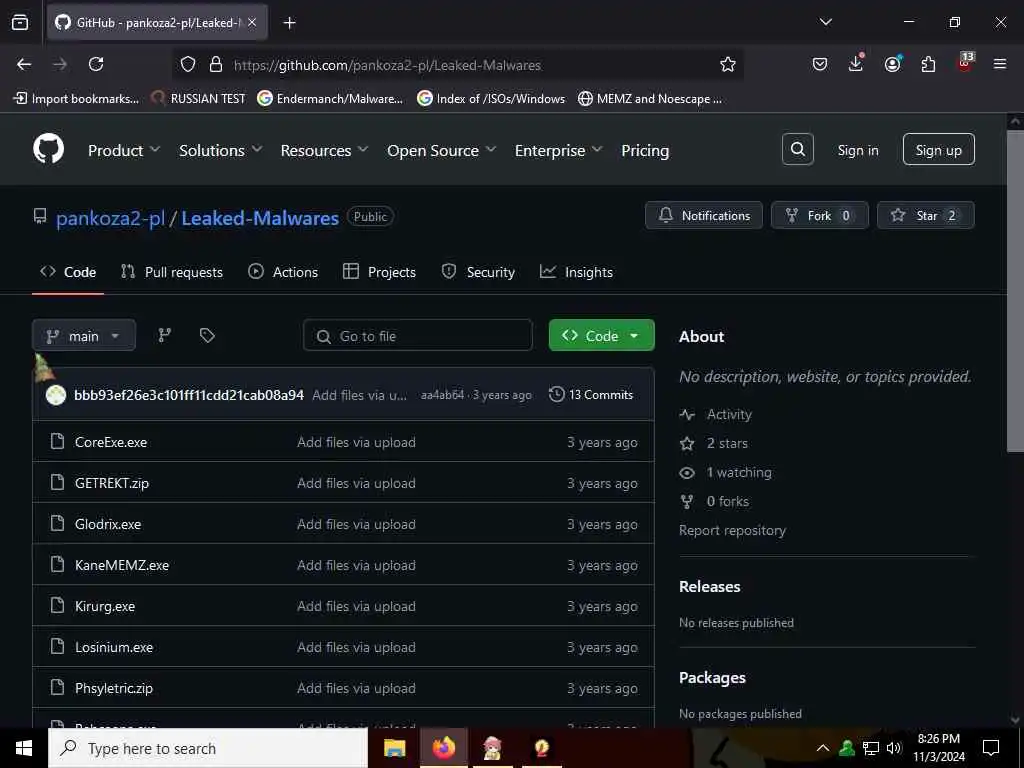Viewport: 1024px width, 768px height.
Task: Click the shield tracking protection icon
Action: click(188, 64)
